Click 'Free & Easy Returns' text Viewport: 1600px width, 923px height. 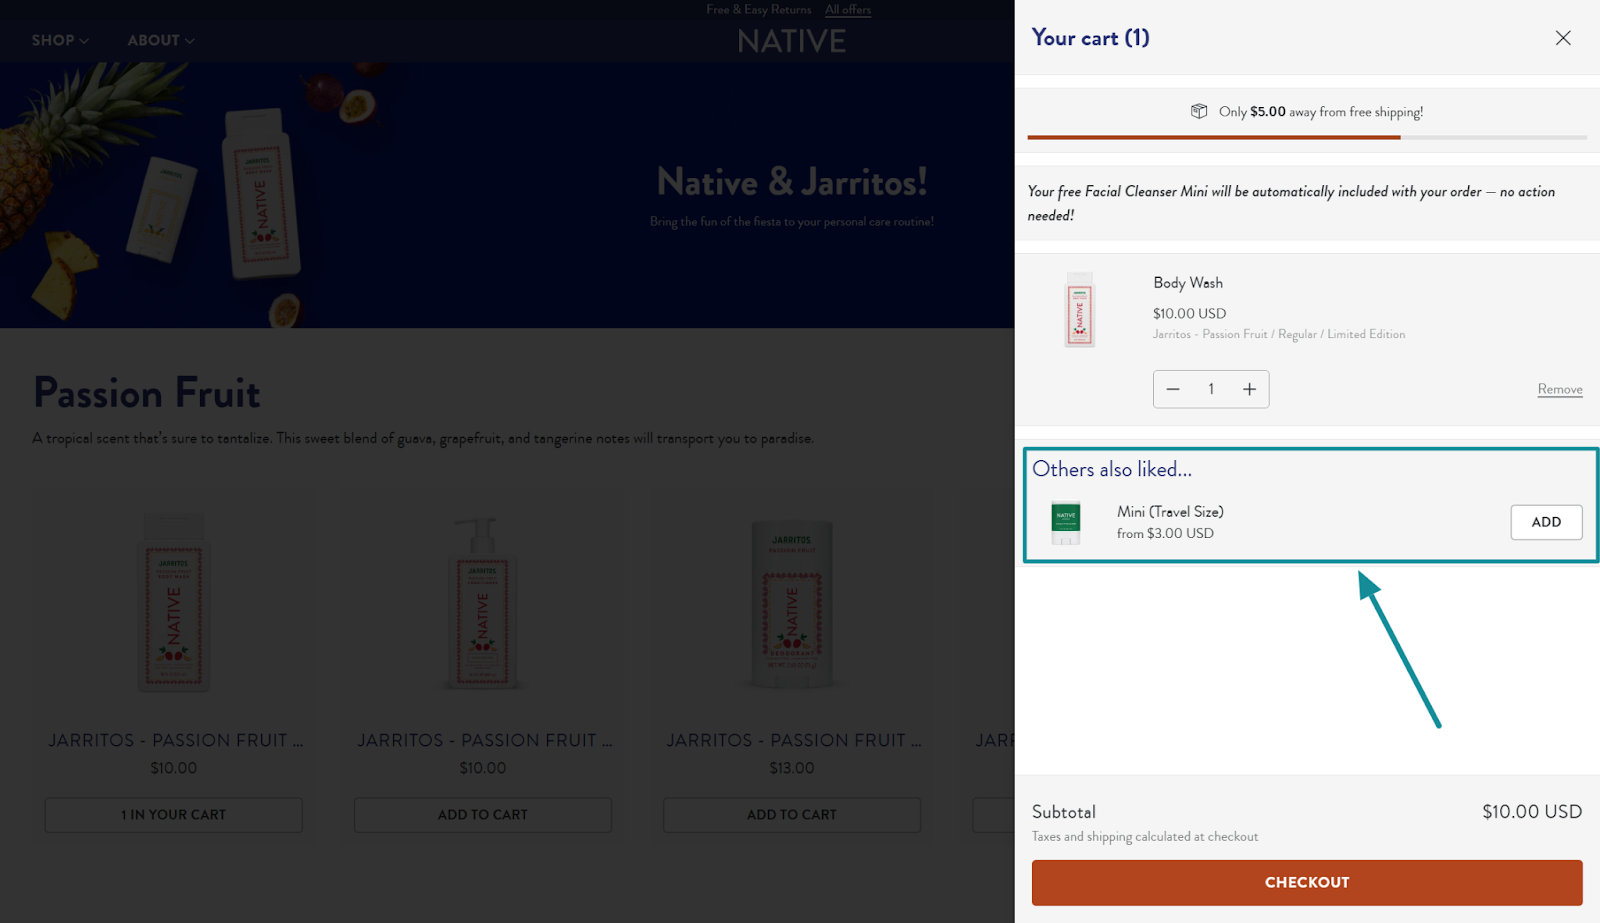click(x=759, y=10)
